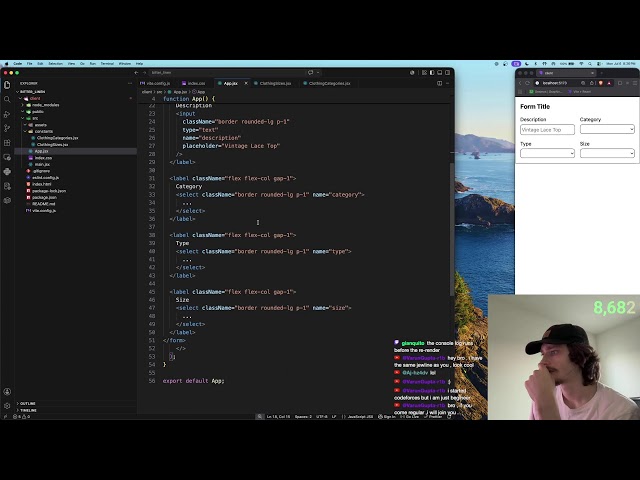The image size is (640, 480).
Task: Collapse the client folder
Action: [35, 98]
